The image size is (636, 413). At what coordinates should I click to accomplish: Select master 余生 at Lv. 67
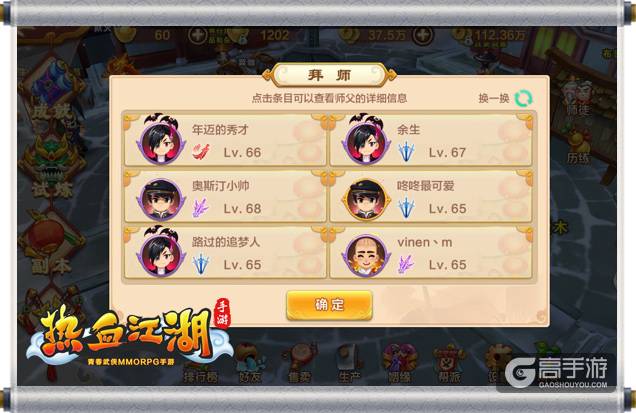pyautogui.click(x=431, y=140)
